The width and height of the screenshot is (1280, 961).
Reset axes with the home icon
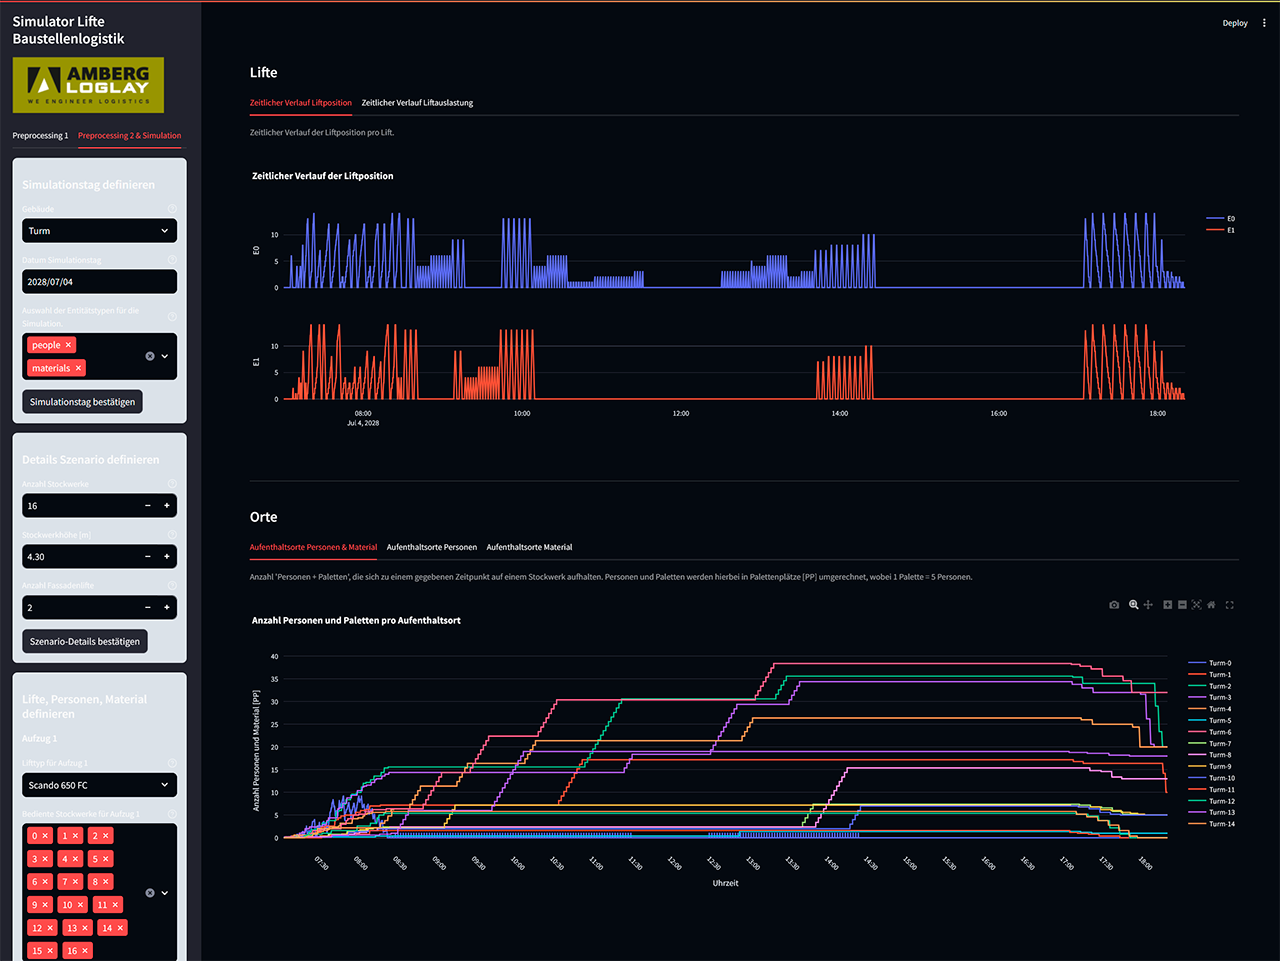pyautogui.click(x=1211, y=605)
